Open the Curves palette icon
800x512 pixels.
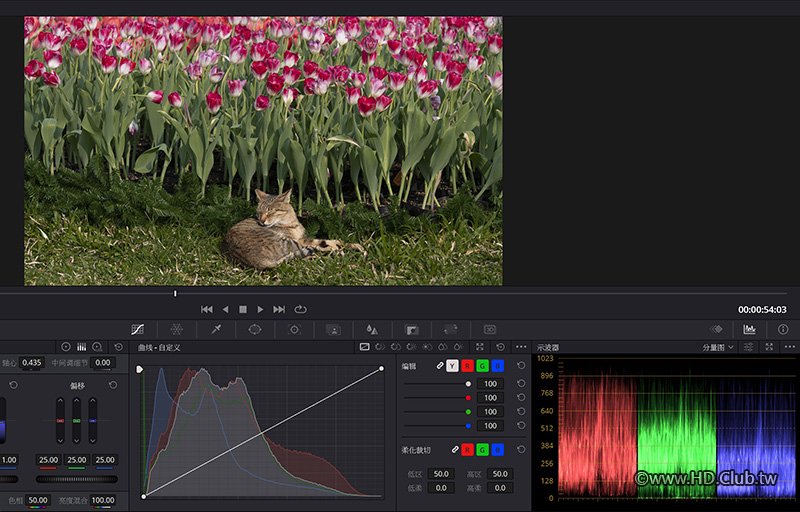[x=137, y=329]
